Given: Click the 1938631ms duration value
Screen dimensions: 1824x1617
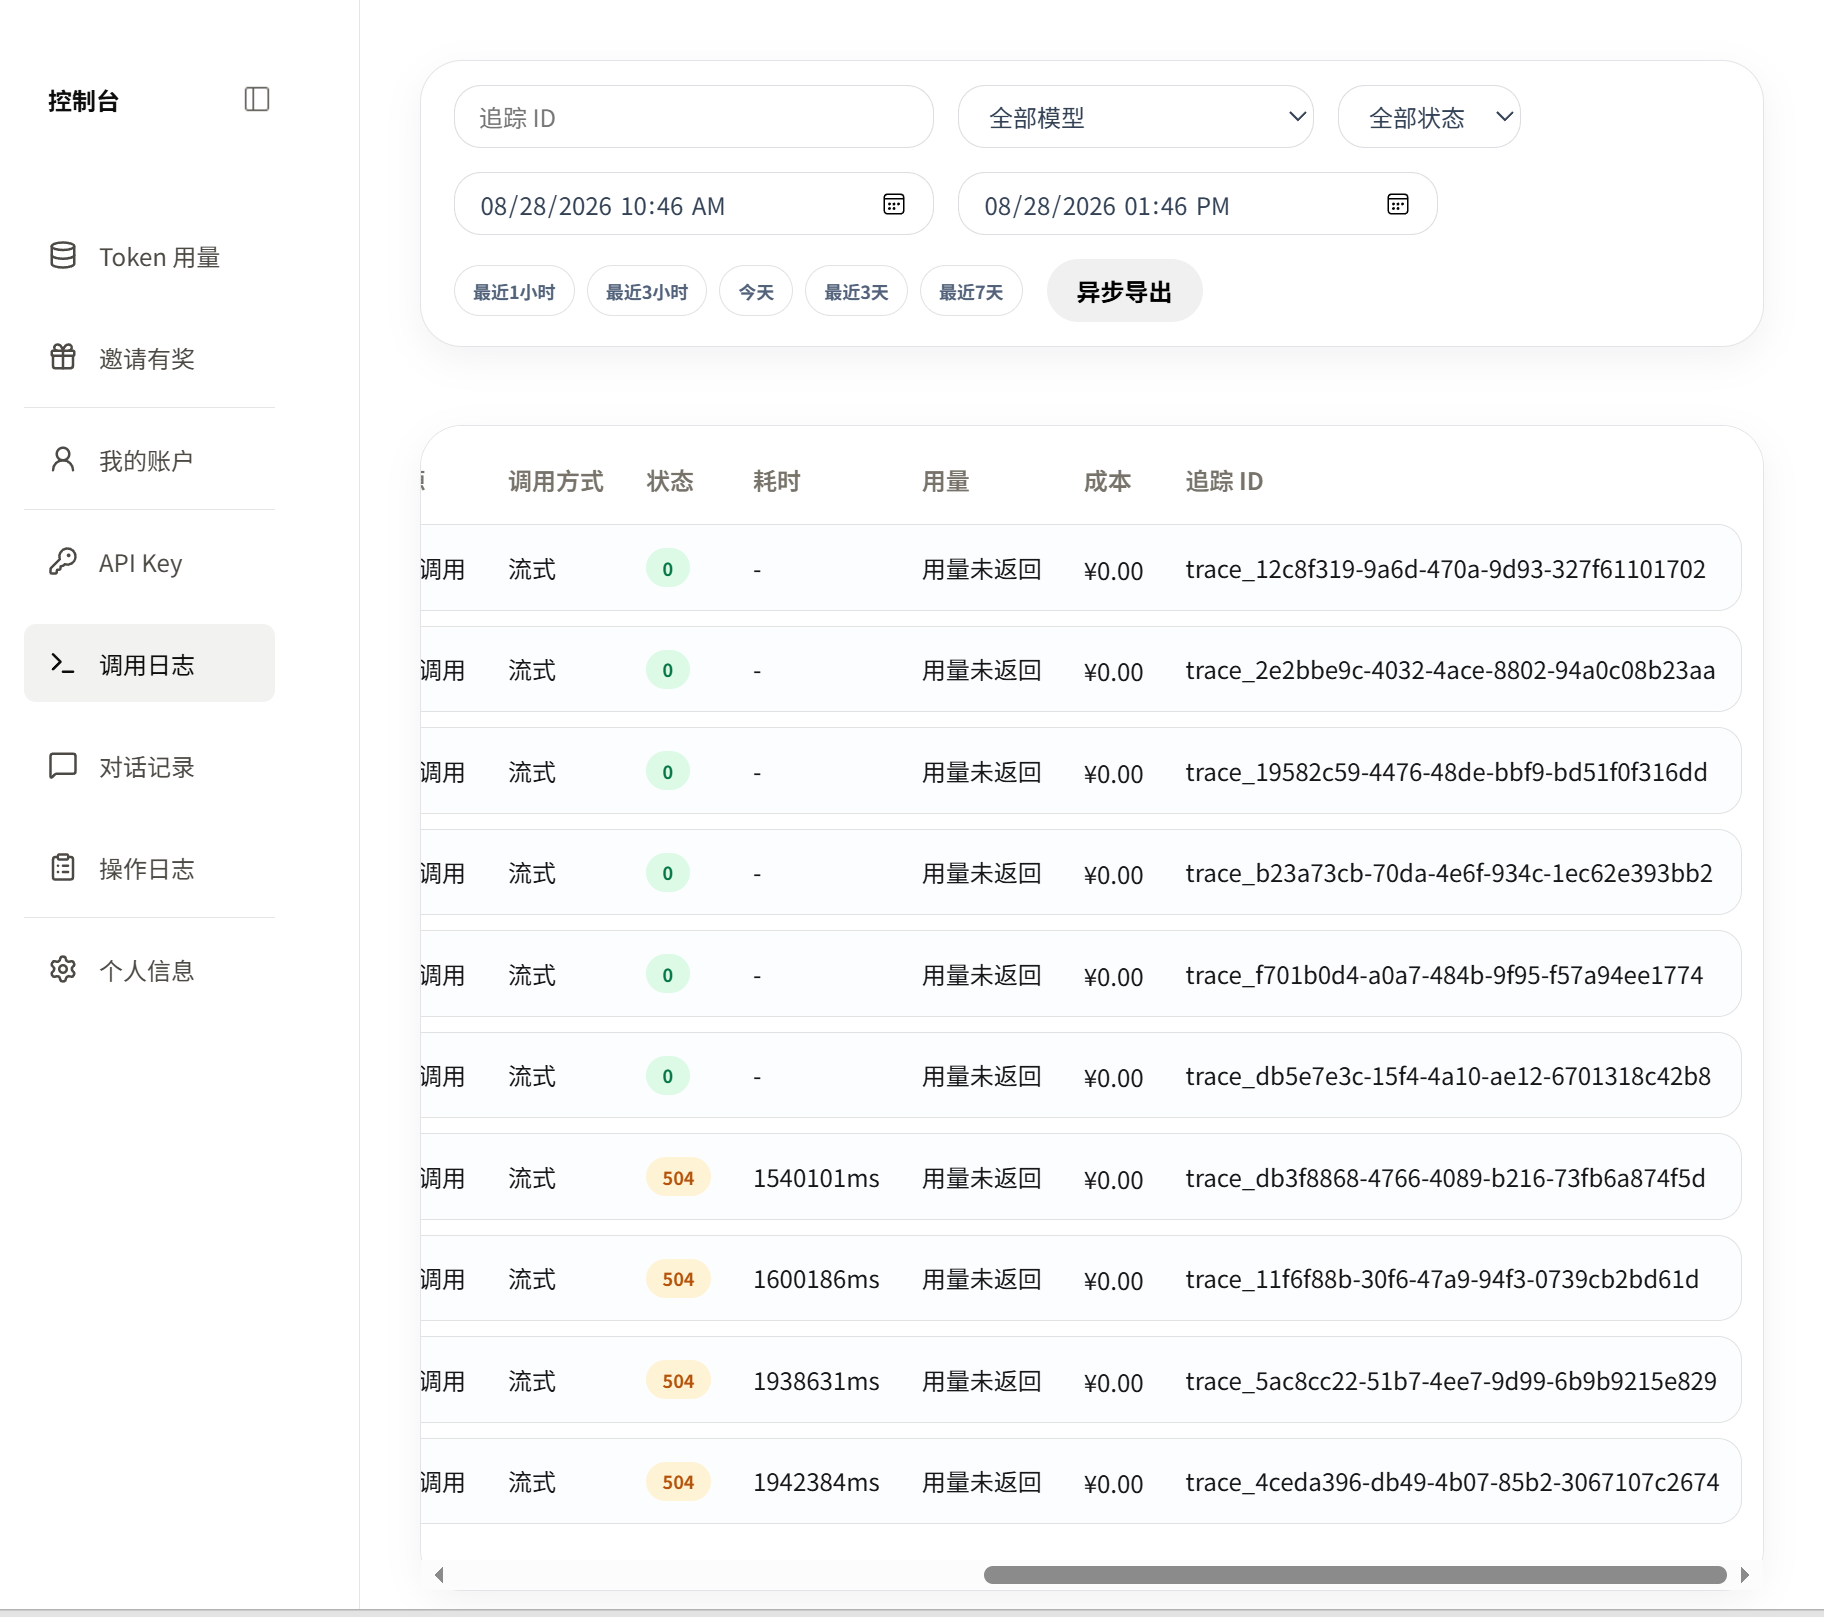Looking at the screenshot, I should [x=816, y=1381].
